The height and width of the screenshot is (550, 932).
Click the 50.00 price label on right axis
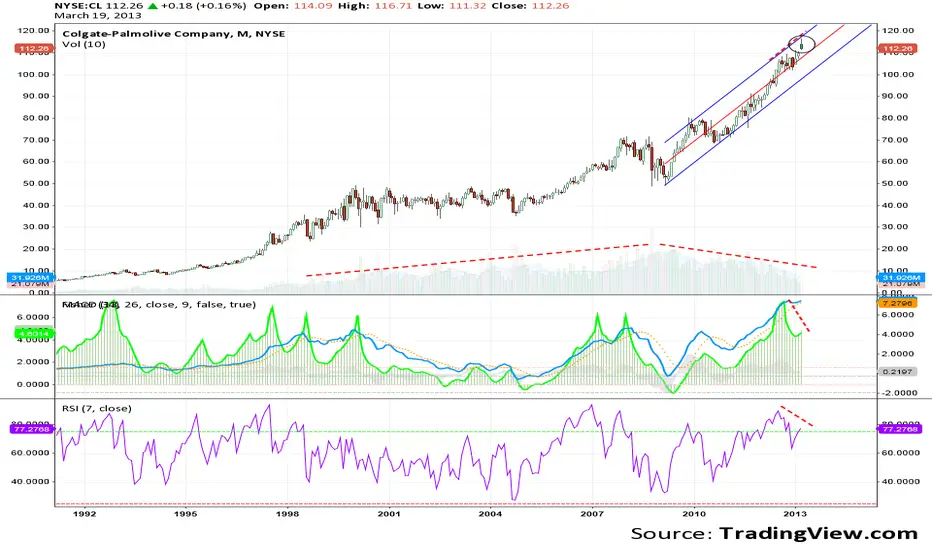coord(895,183)
